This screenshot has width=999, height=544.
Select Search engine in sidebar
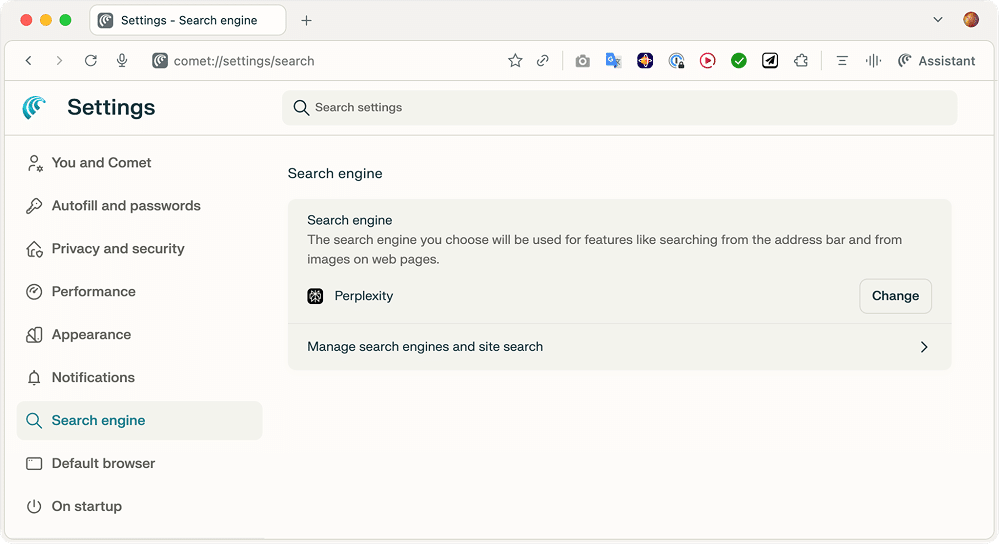coord(140,420)
